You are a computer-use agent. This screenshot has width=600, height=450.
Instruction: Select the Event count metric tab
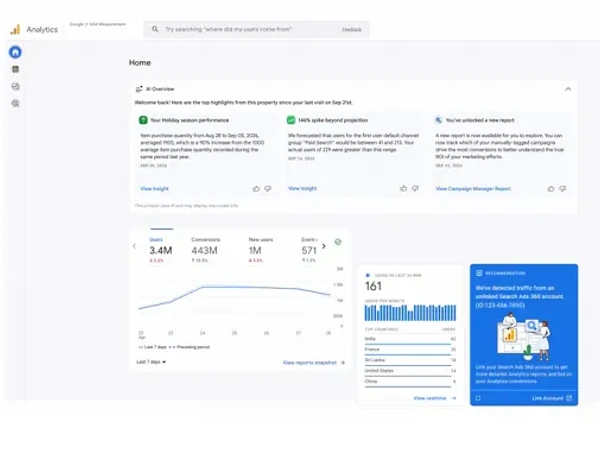click(309, 249)
